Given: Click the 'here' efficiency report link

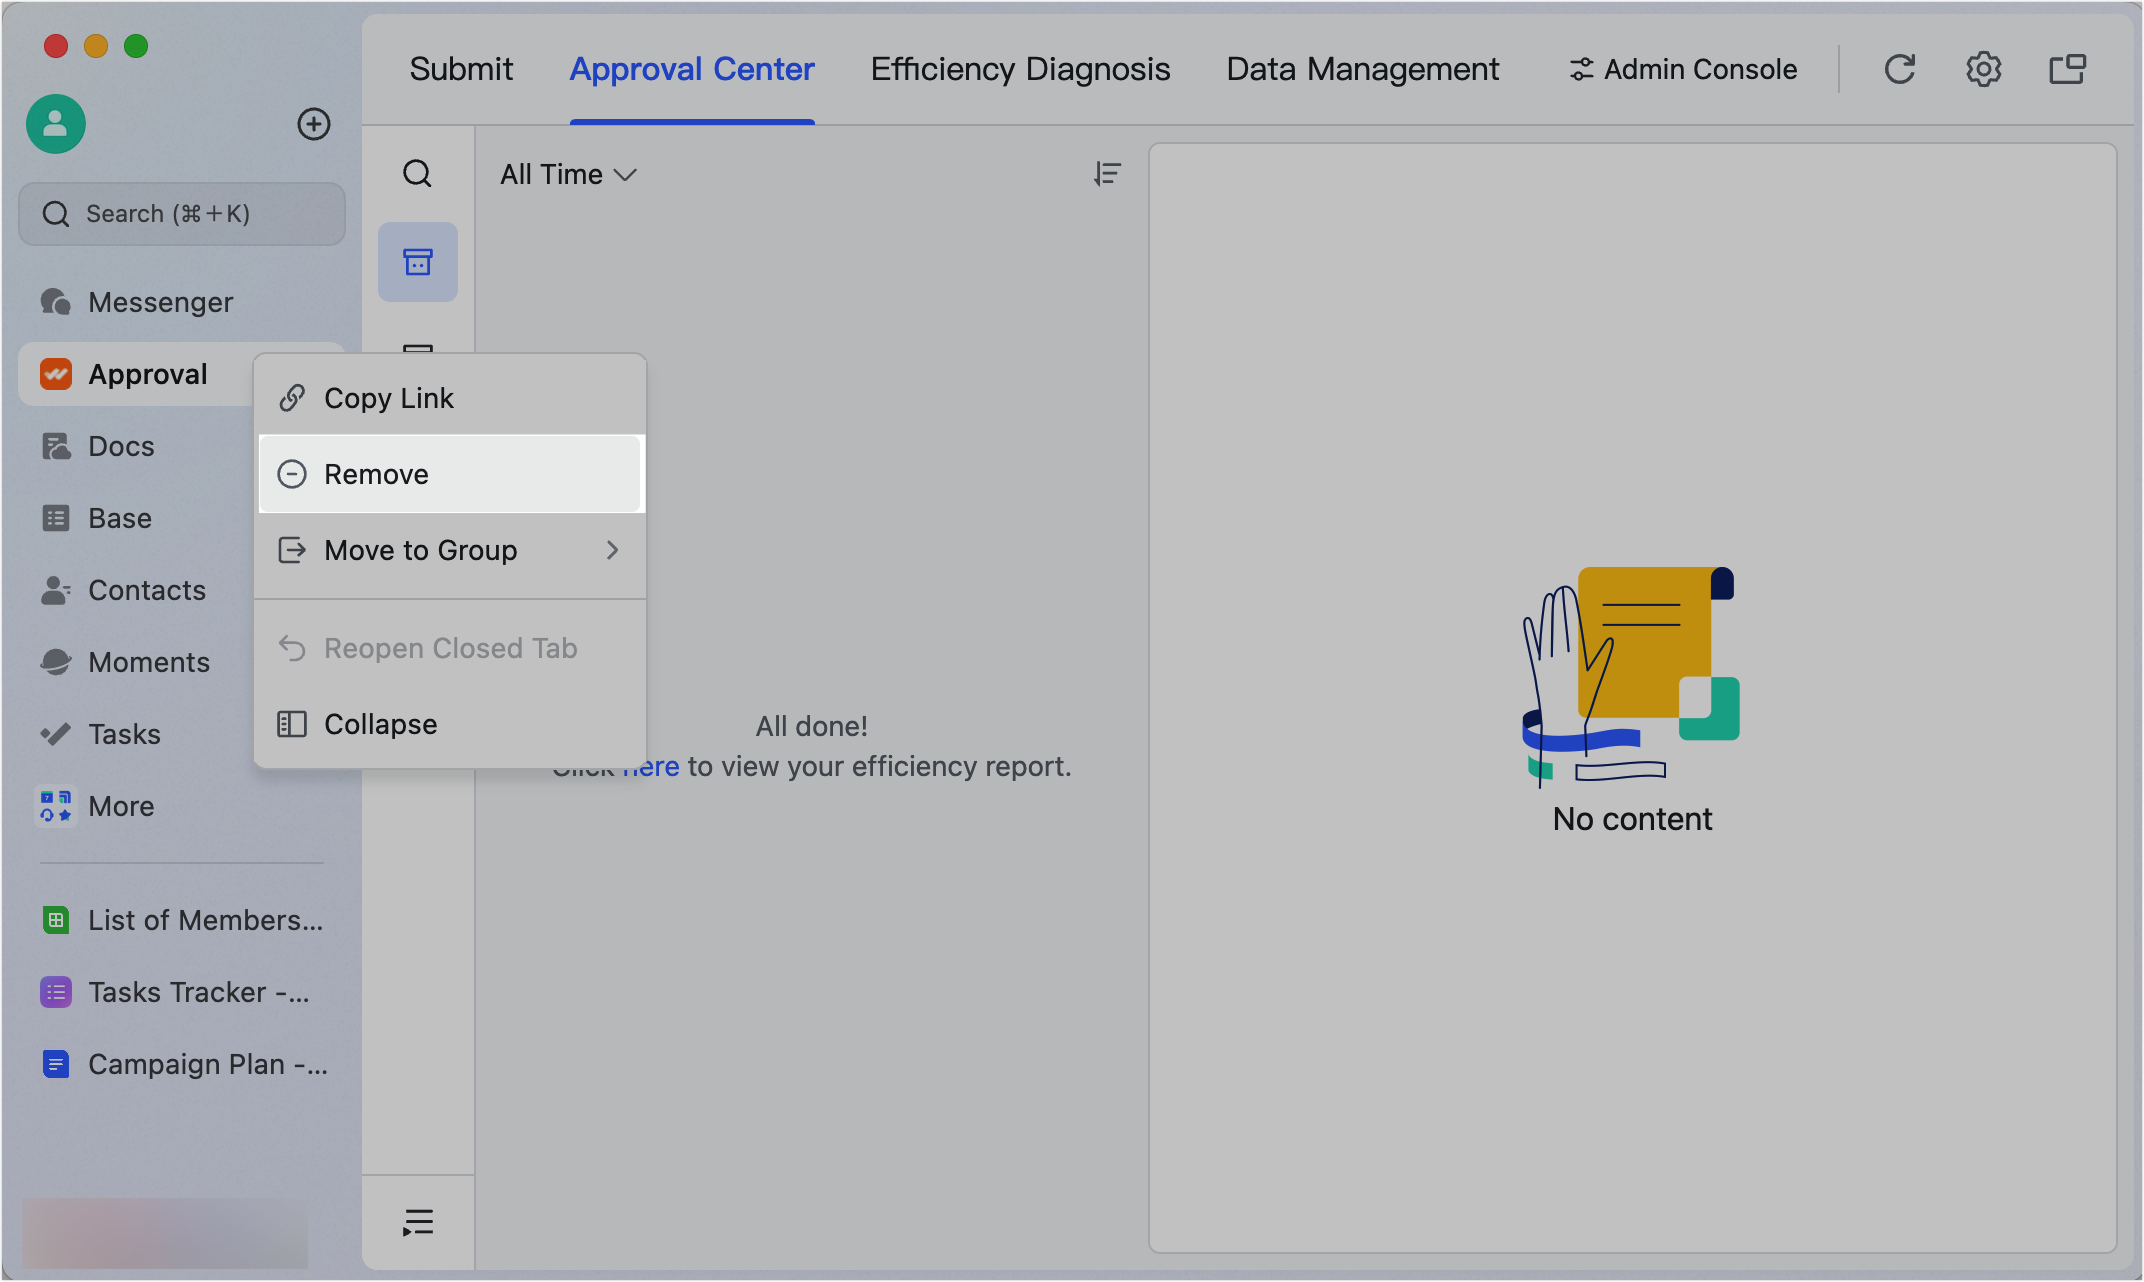Looking at the screenshot, I should 655,767.
